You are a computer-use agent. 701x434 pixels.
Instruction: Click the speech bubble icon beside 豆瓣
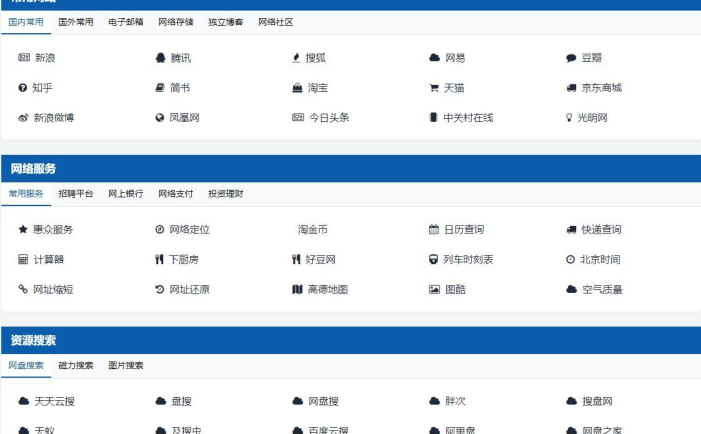pos(571,58)
